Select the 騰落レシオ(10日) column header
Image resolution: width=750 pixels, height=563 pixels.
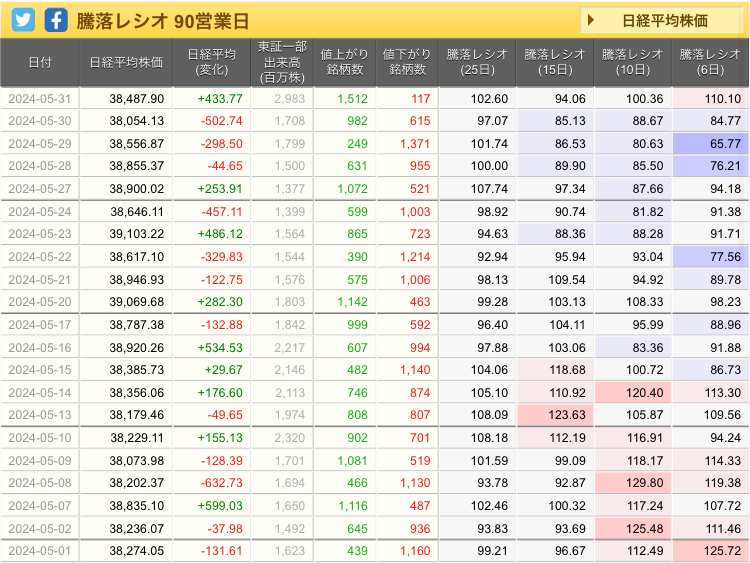point(633,63)
